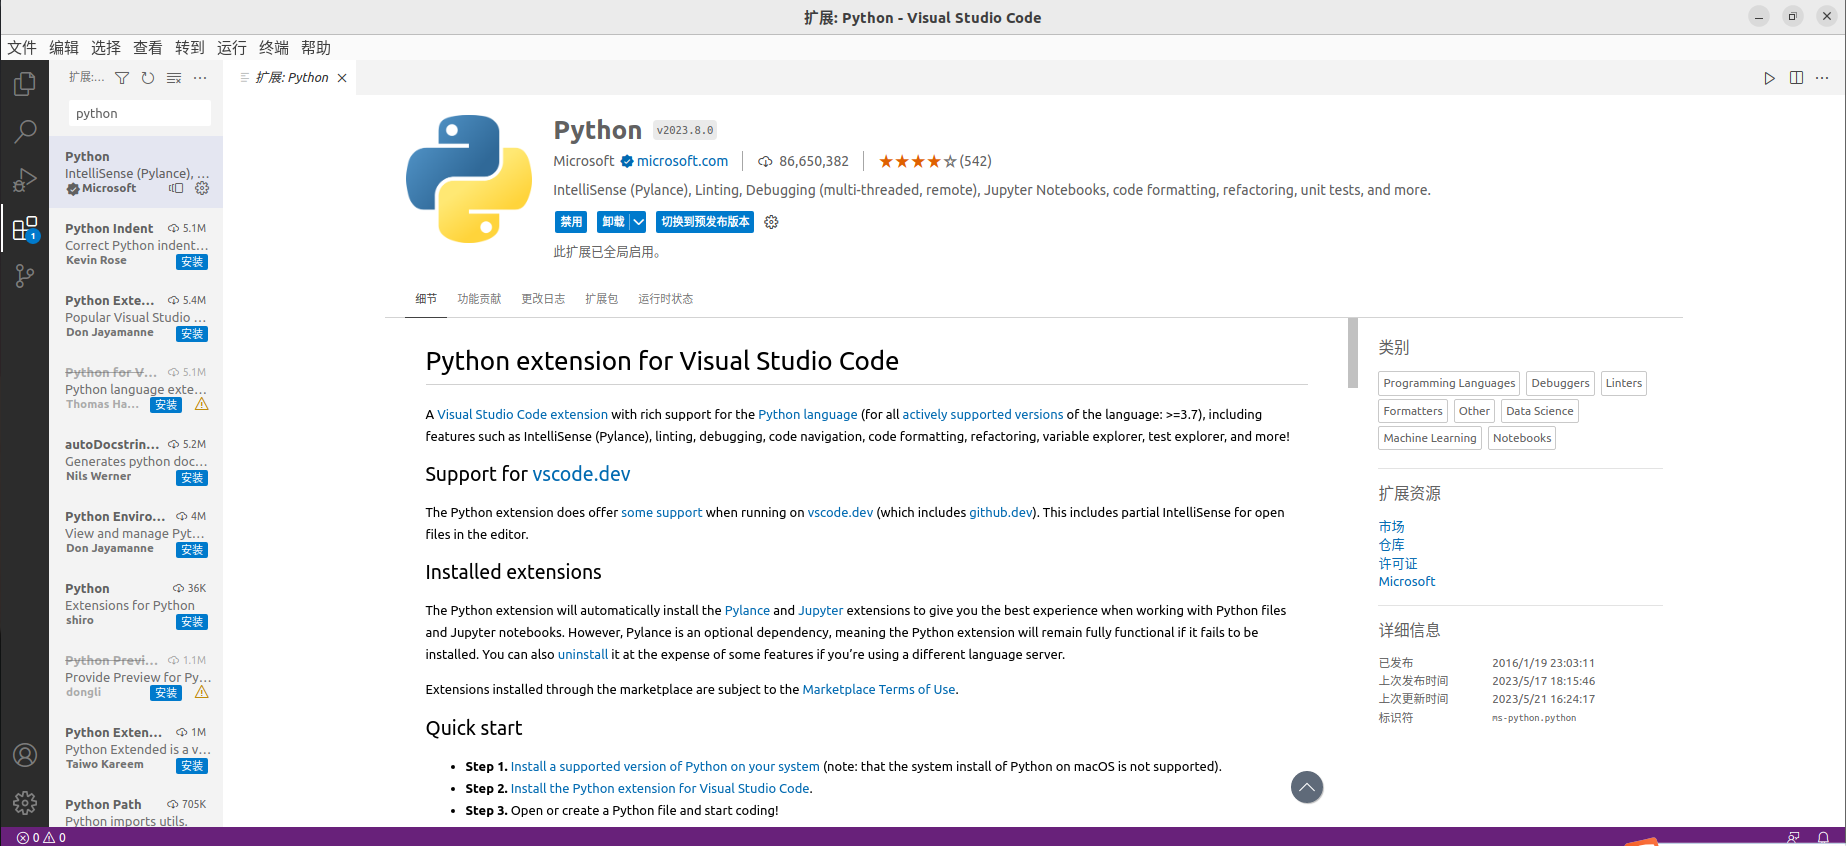1846x846 pixels.
Task: Open the split editor layout icon
Action: 1796,78
